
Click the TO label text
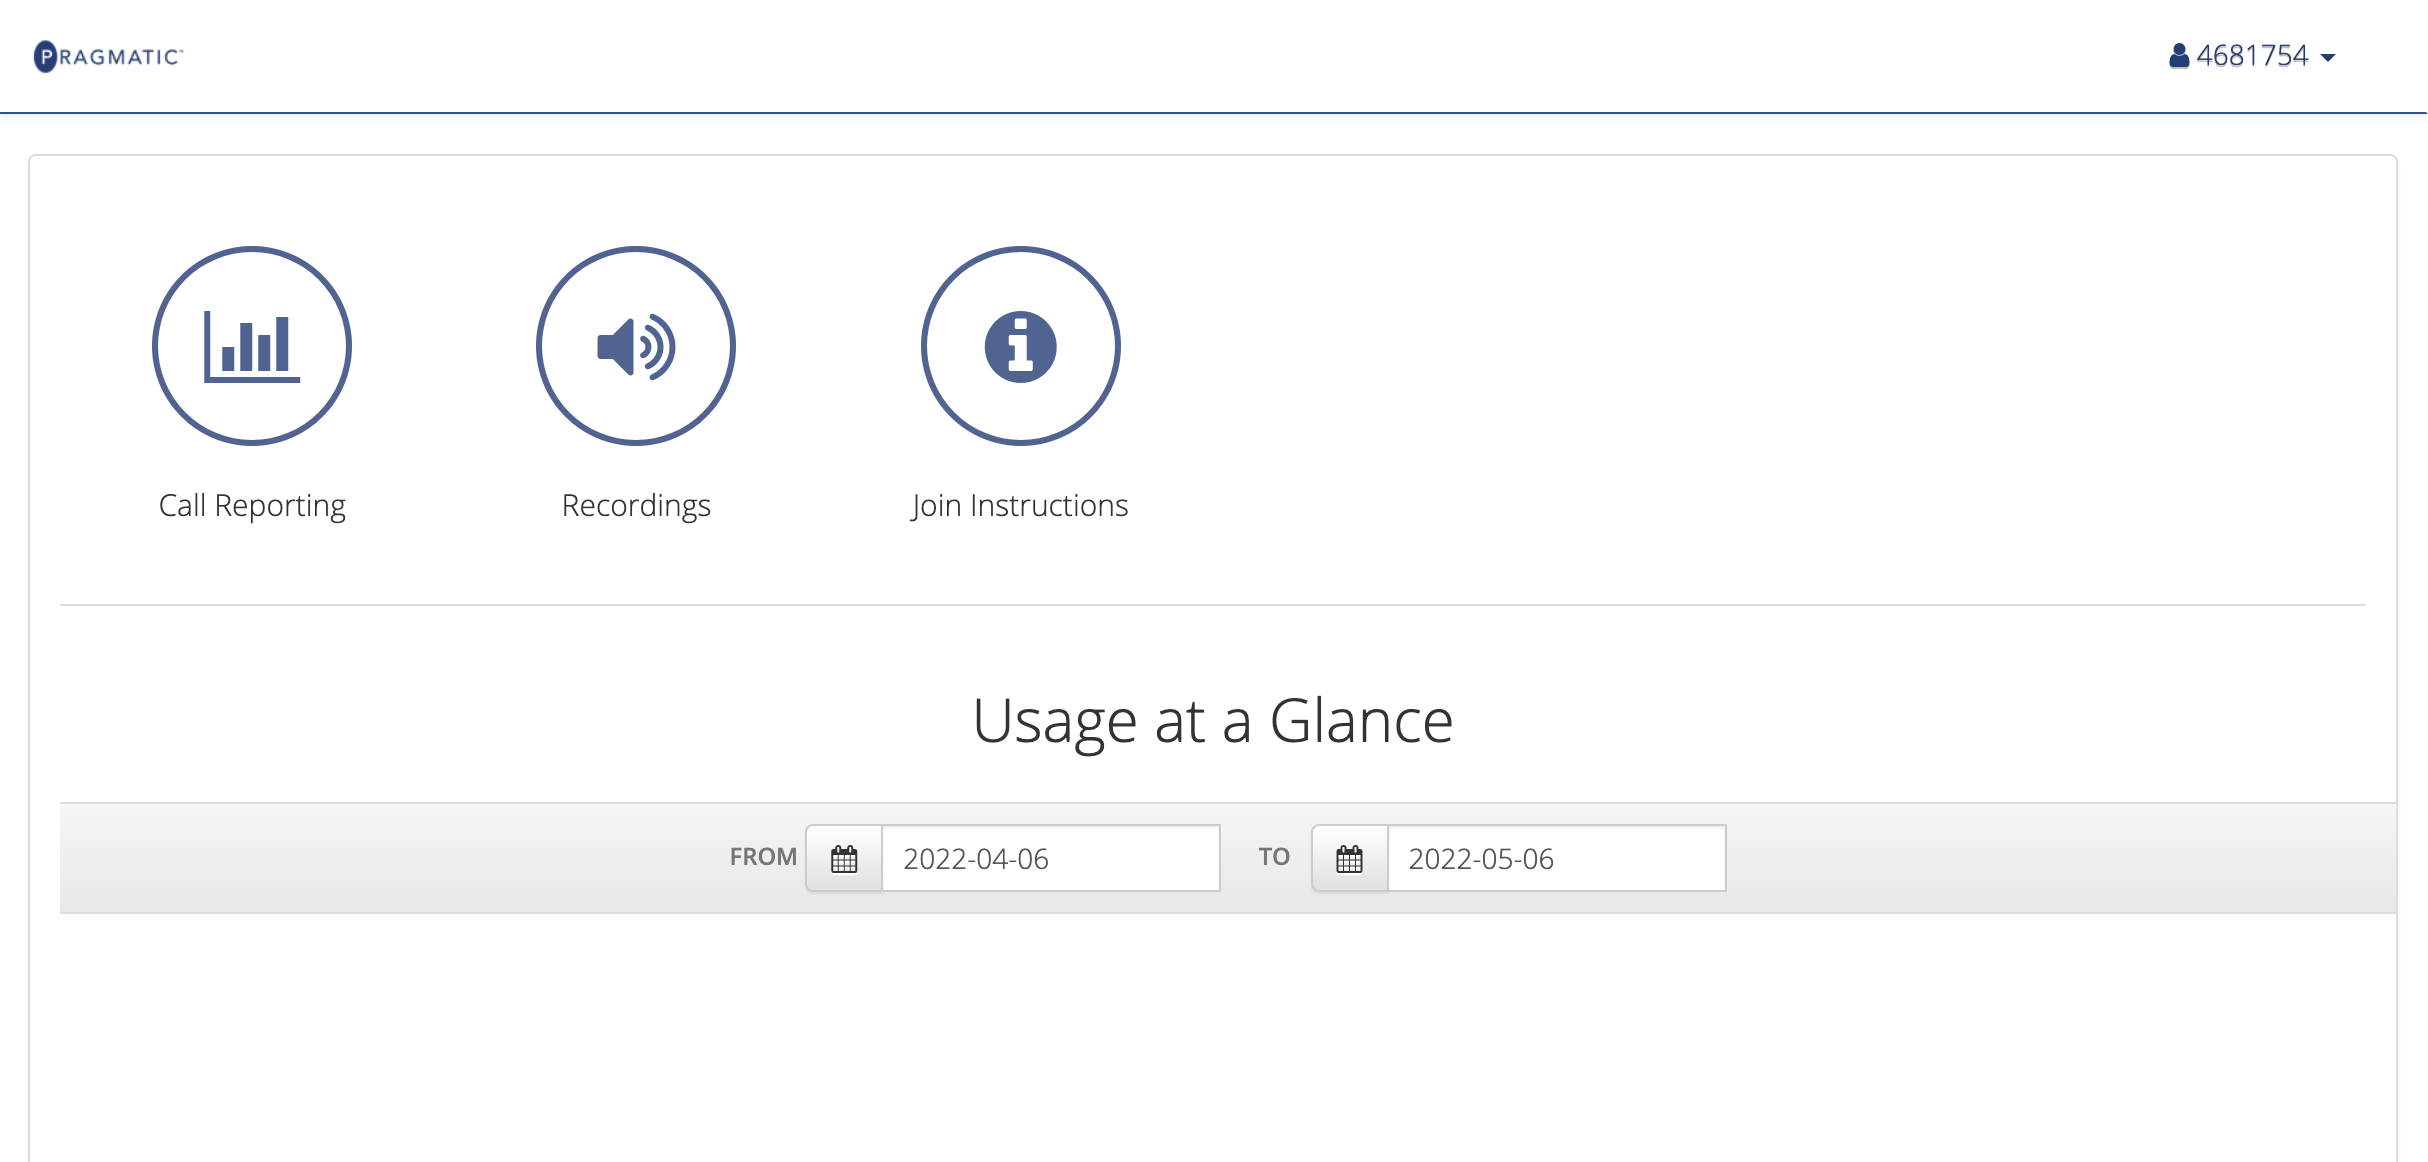pyautogui.click(x=1273, y=857)
